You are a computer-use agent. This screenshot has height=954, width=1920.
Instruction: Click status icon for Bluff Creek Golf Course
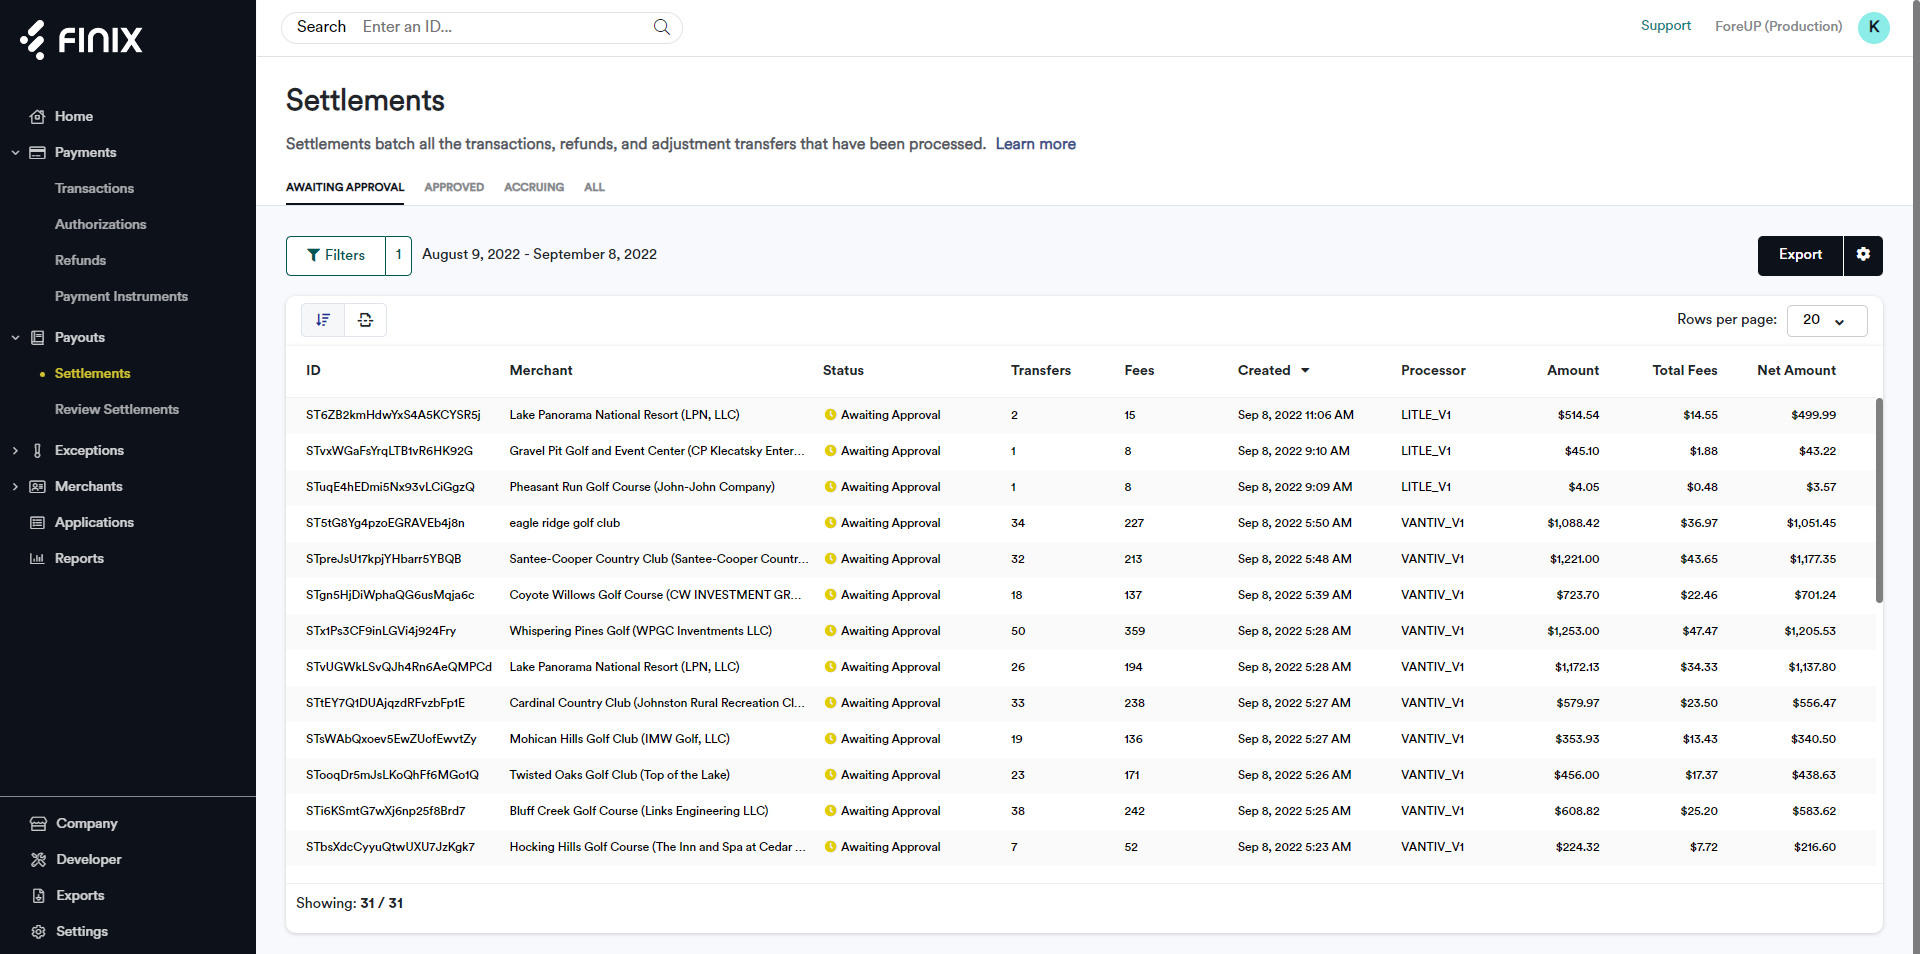click(x=830, y=811)
